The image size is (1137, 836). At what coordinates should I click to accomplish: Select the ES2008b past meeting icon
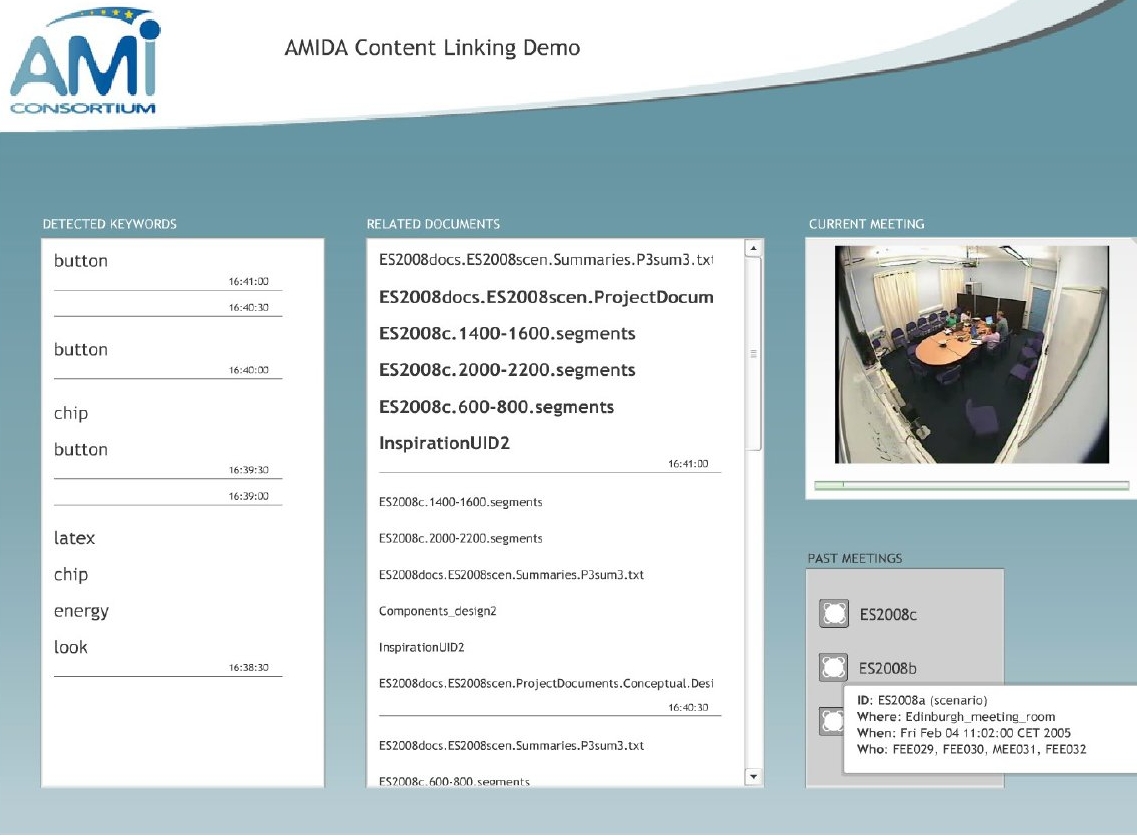[x=834, y=667]
